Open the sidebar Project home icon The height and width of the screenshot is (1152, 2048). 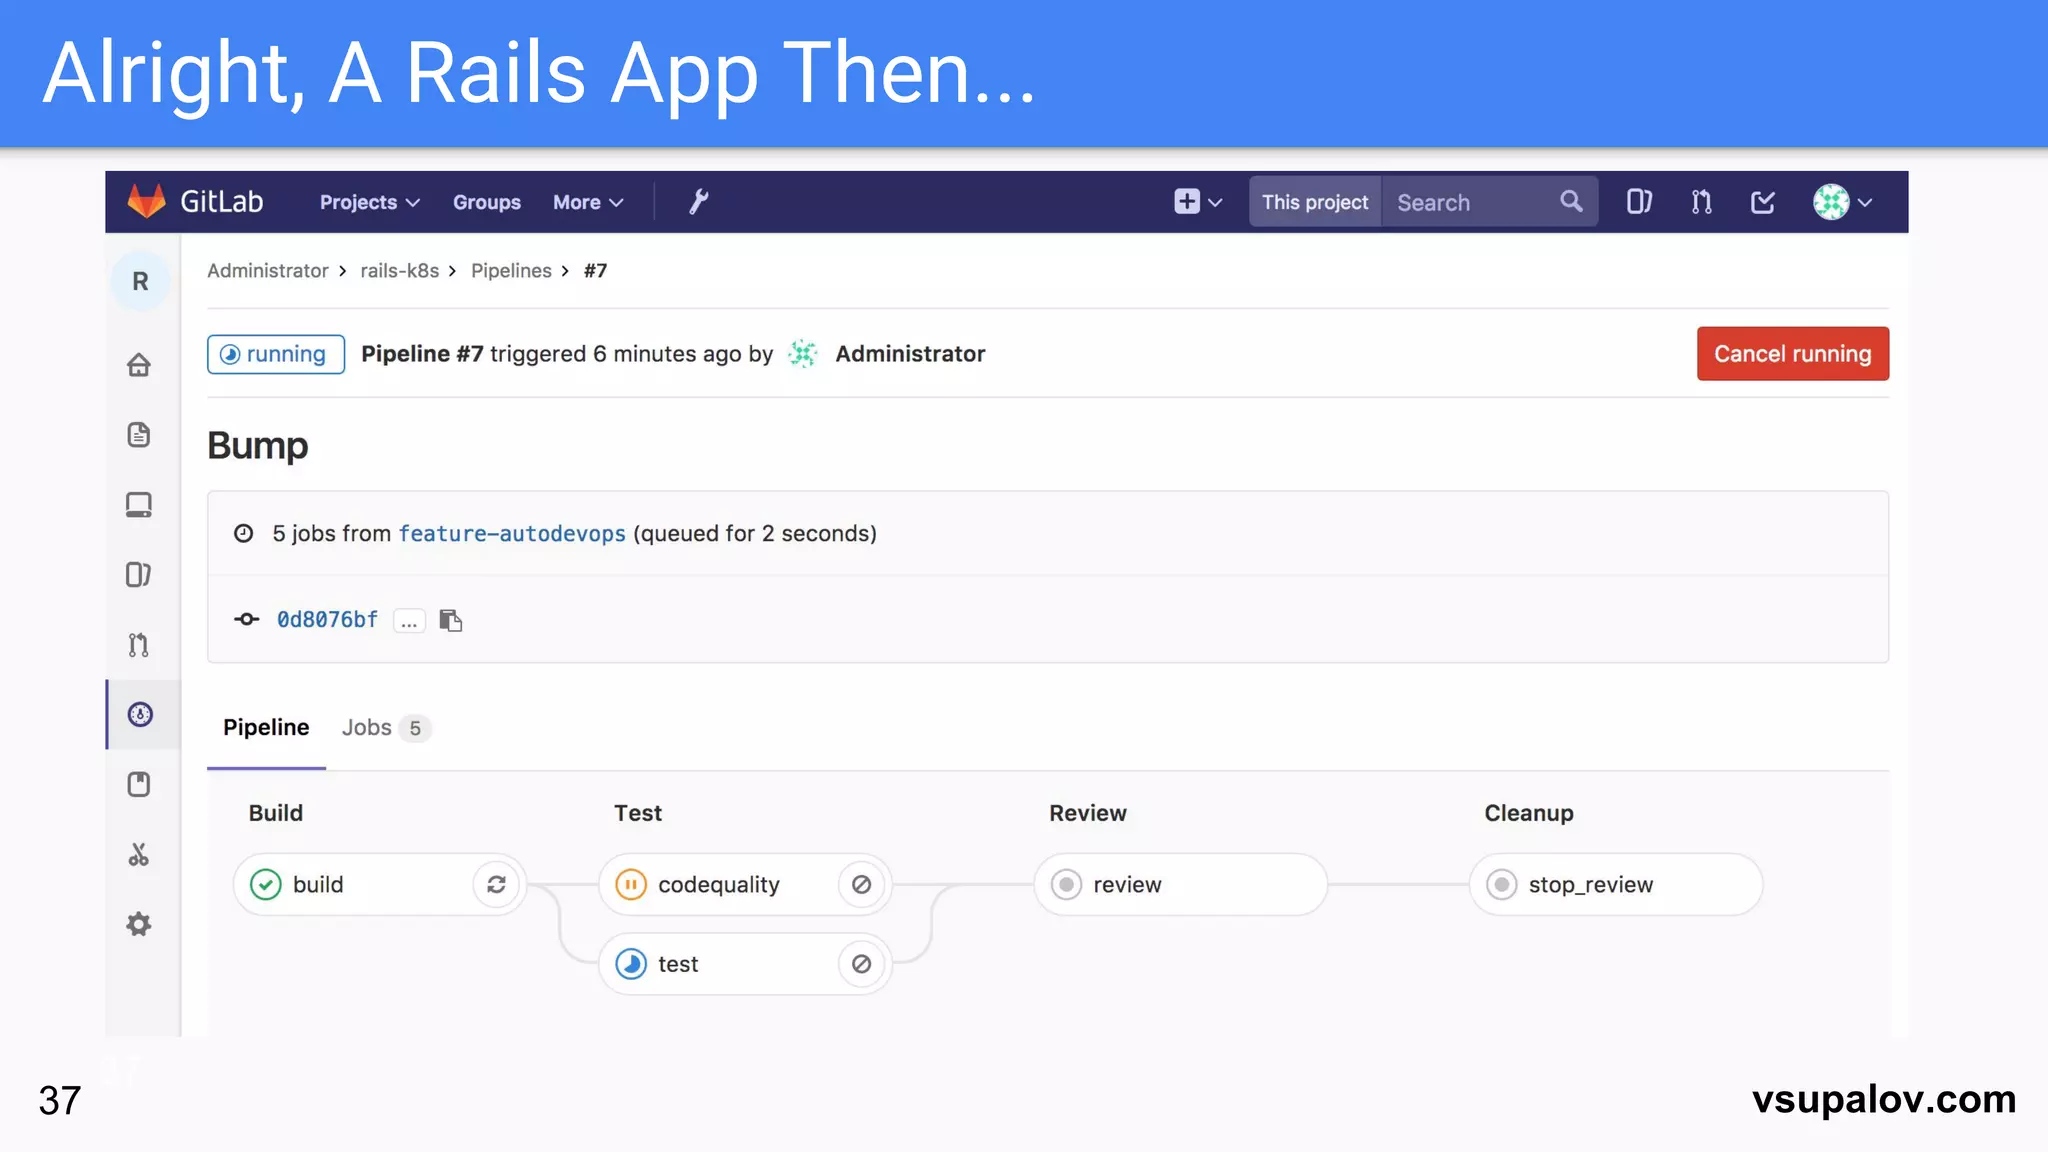(x=139, y=365)
